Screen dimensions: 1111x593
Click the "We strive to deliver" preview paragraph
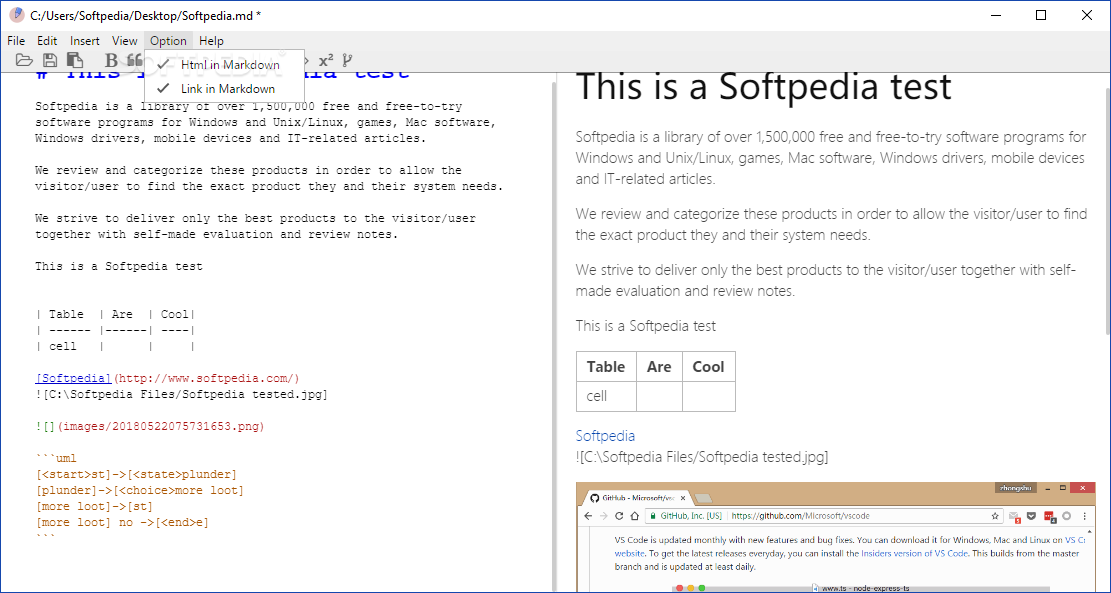point(826,281)
